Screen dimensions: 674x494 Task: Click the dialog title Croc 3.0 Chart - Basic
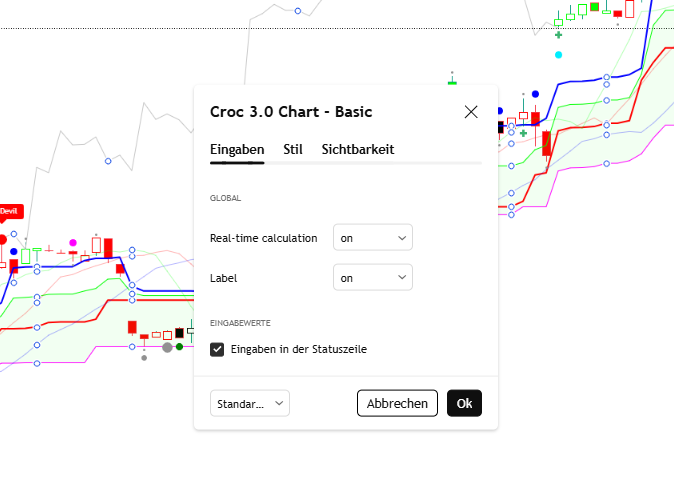(x=291, y=112)
